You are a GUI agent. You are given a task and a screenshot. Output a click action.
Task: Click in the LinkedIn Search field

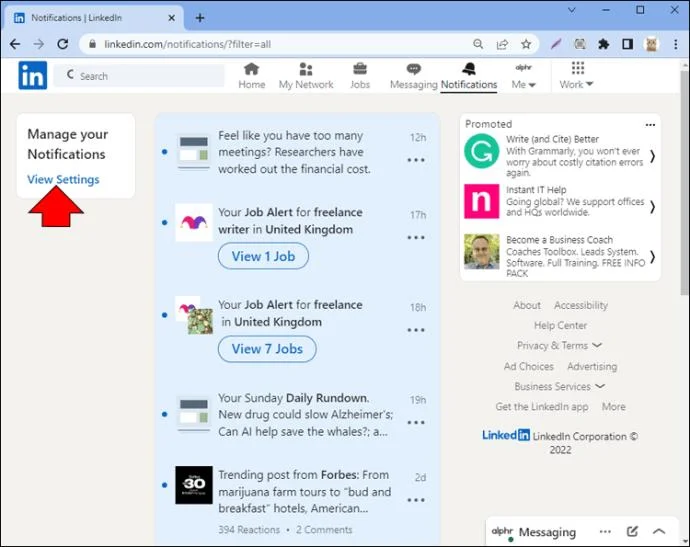click(139, 76)
